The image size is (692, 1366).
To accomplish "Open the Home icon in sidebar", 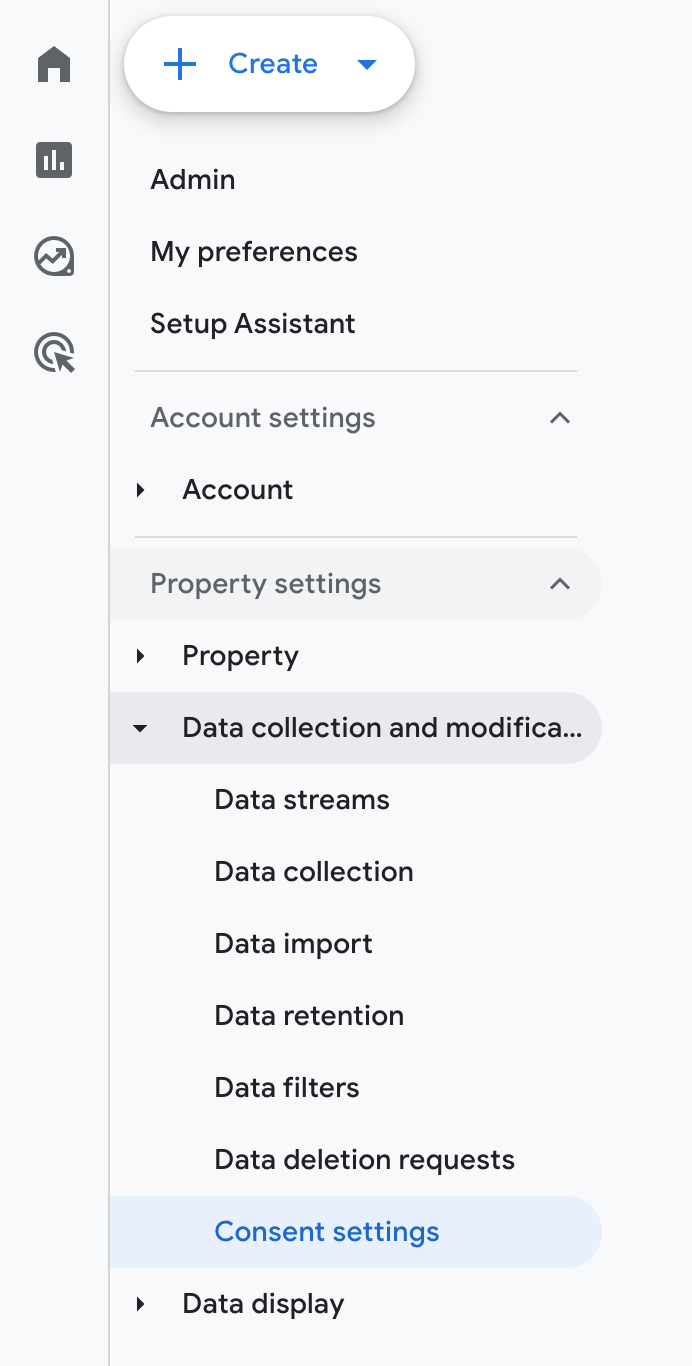I will coord(54,65).
